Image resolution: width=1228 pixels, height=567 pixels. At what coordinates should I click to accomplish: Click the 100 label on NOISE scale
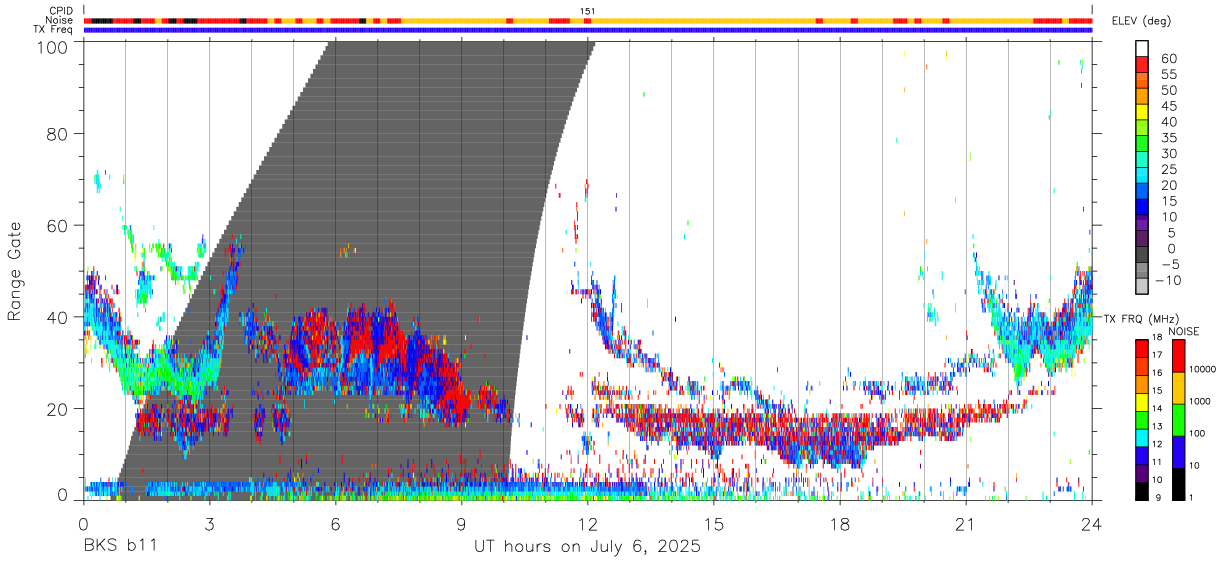tap(1195, 433)
